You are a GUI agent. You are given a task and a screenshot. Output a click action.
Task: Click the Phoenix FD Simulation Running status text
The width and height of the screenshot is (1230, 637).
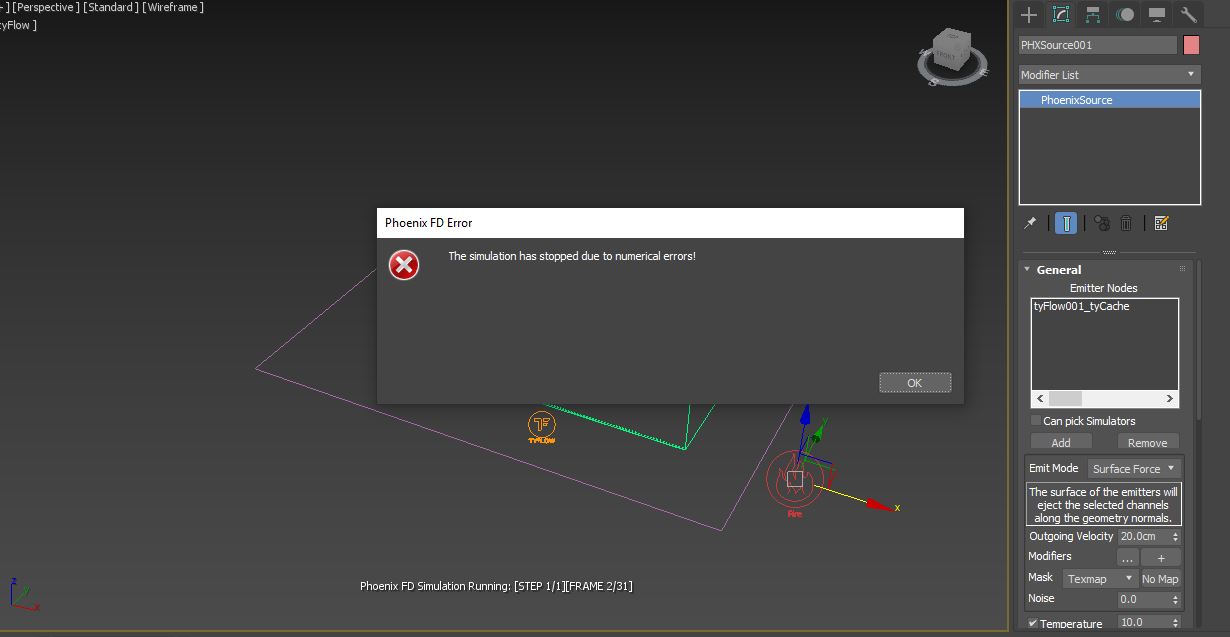tap(496, 587)
